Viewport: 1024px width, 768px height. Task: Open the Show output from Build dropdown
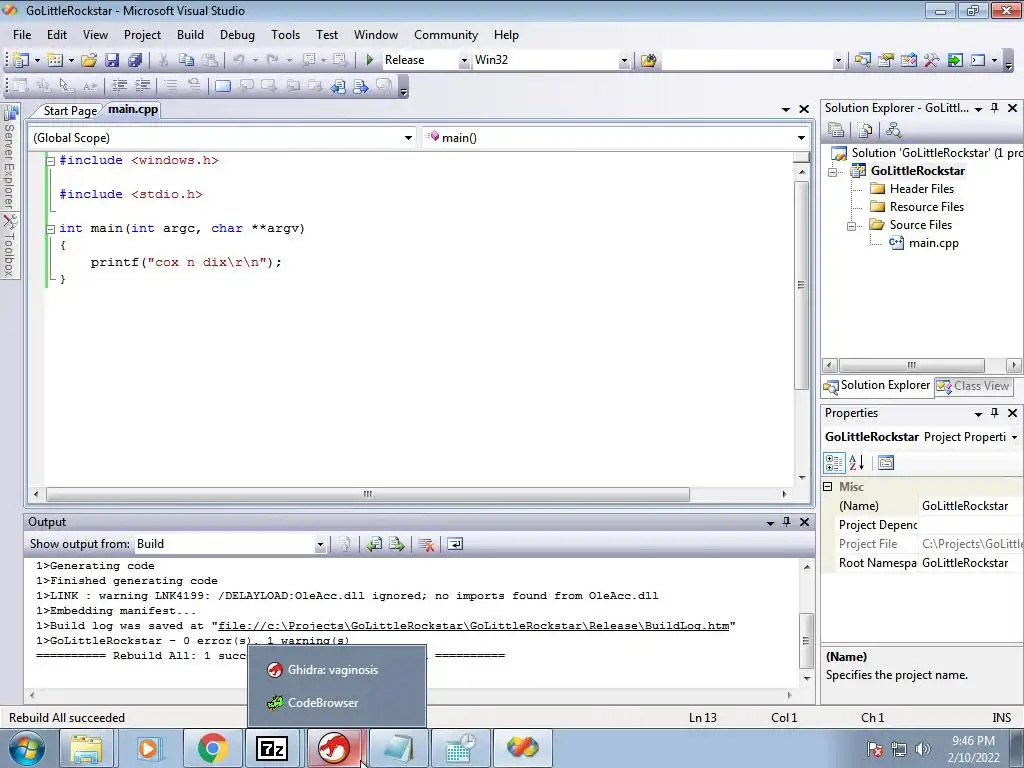pos(320,544)
